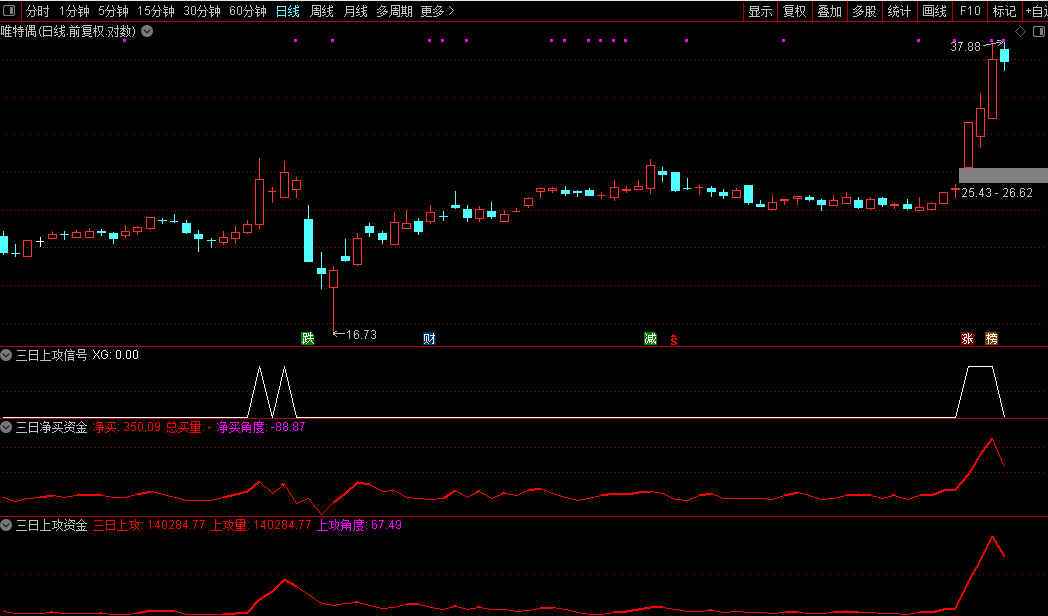Image resolution: width=1048 pixels, height=616 pixels.
Task: Click the XG: 0.00 value
Action: (x=116, y=355)
